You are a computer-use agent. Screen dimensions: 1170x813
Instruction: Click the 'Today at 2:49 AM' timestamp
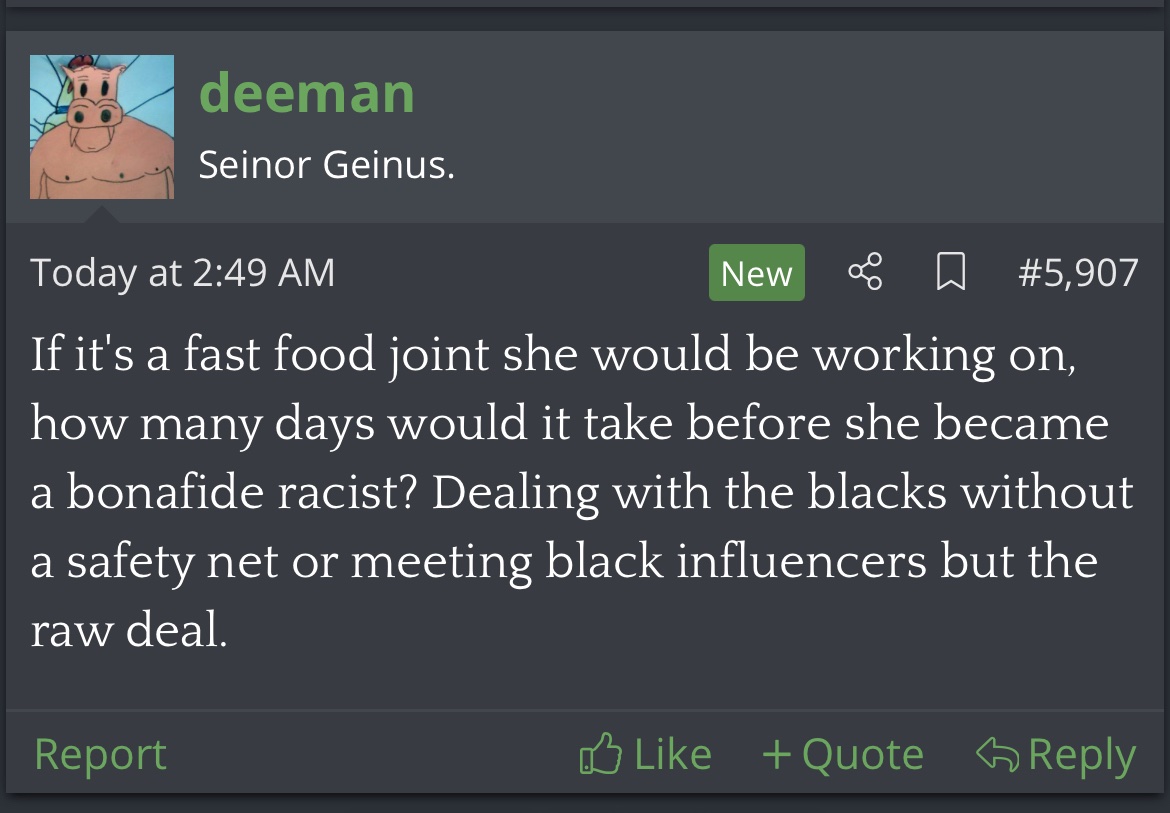pos(182,273)
